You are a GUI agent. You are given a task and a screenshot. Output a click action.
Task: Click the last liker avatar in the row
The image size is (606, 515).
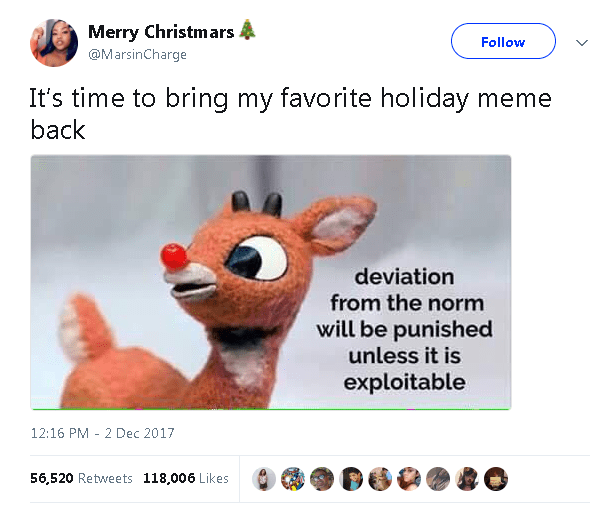pos(496,479)
